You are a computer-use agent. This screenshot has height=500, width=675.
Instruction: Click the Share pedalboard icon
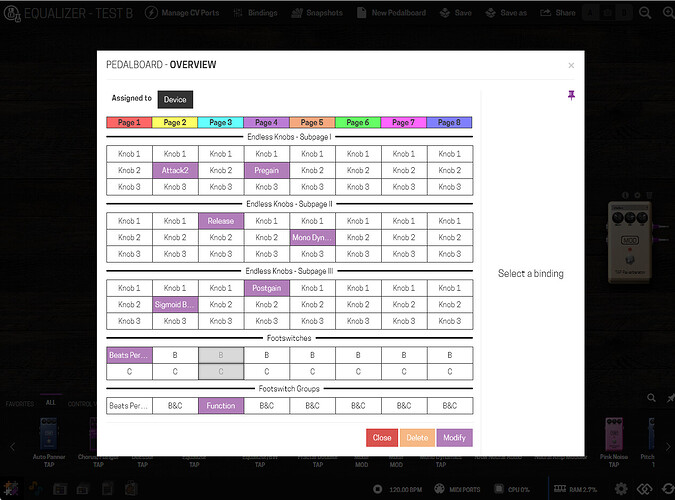tap(546, 13)
